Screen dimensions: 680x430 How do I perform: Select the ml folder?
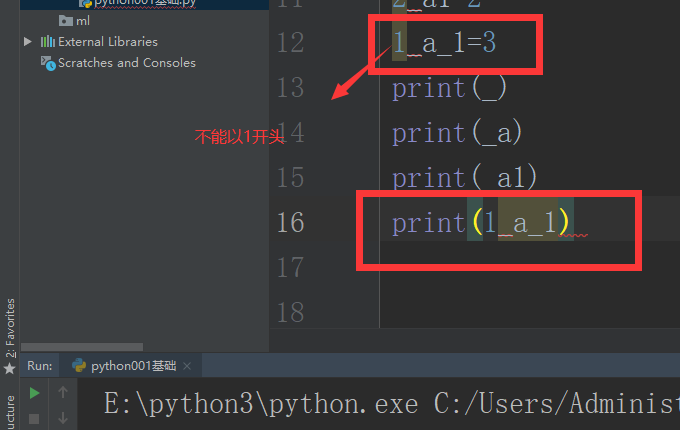pyautogui.click(x=82, y=21)
